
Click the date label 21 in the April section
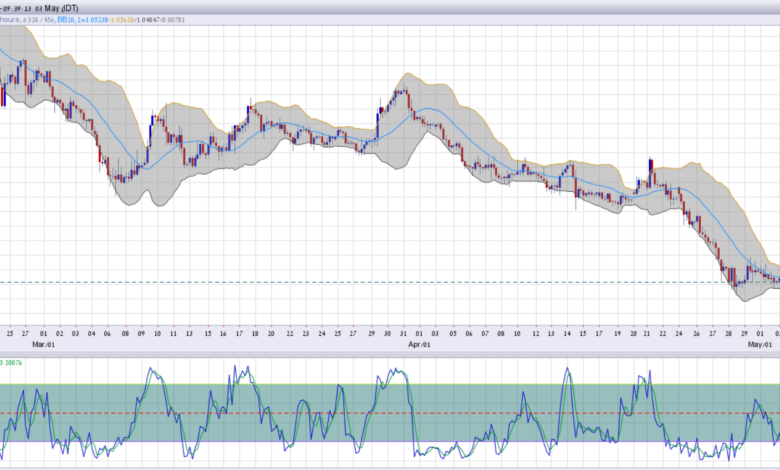(647, 334)
